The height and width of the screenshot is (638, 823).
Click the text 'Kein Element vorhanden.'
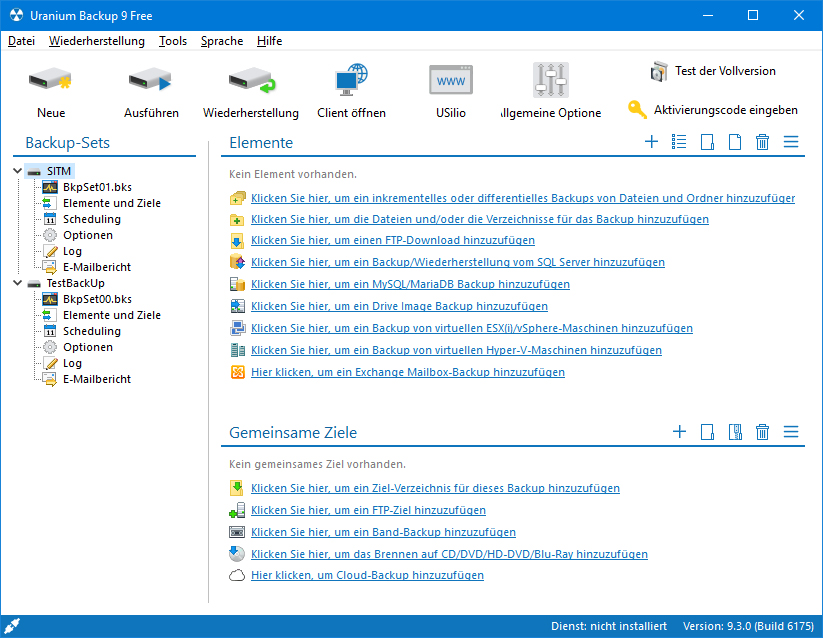tap(293, 174)
